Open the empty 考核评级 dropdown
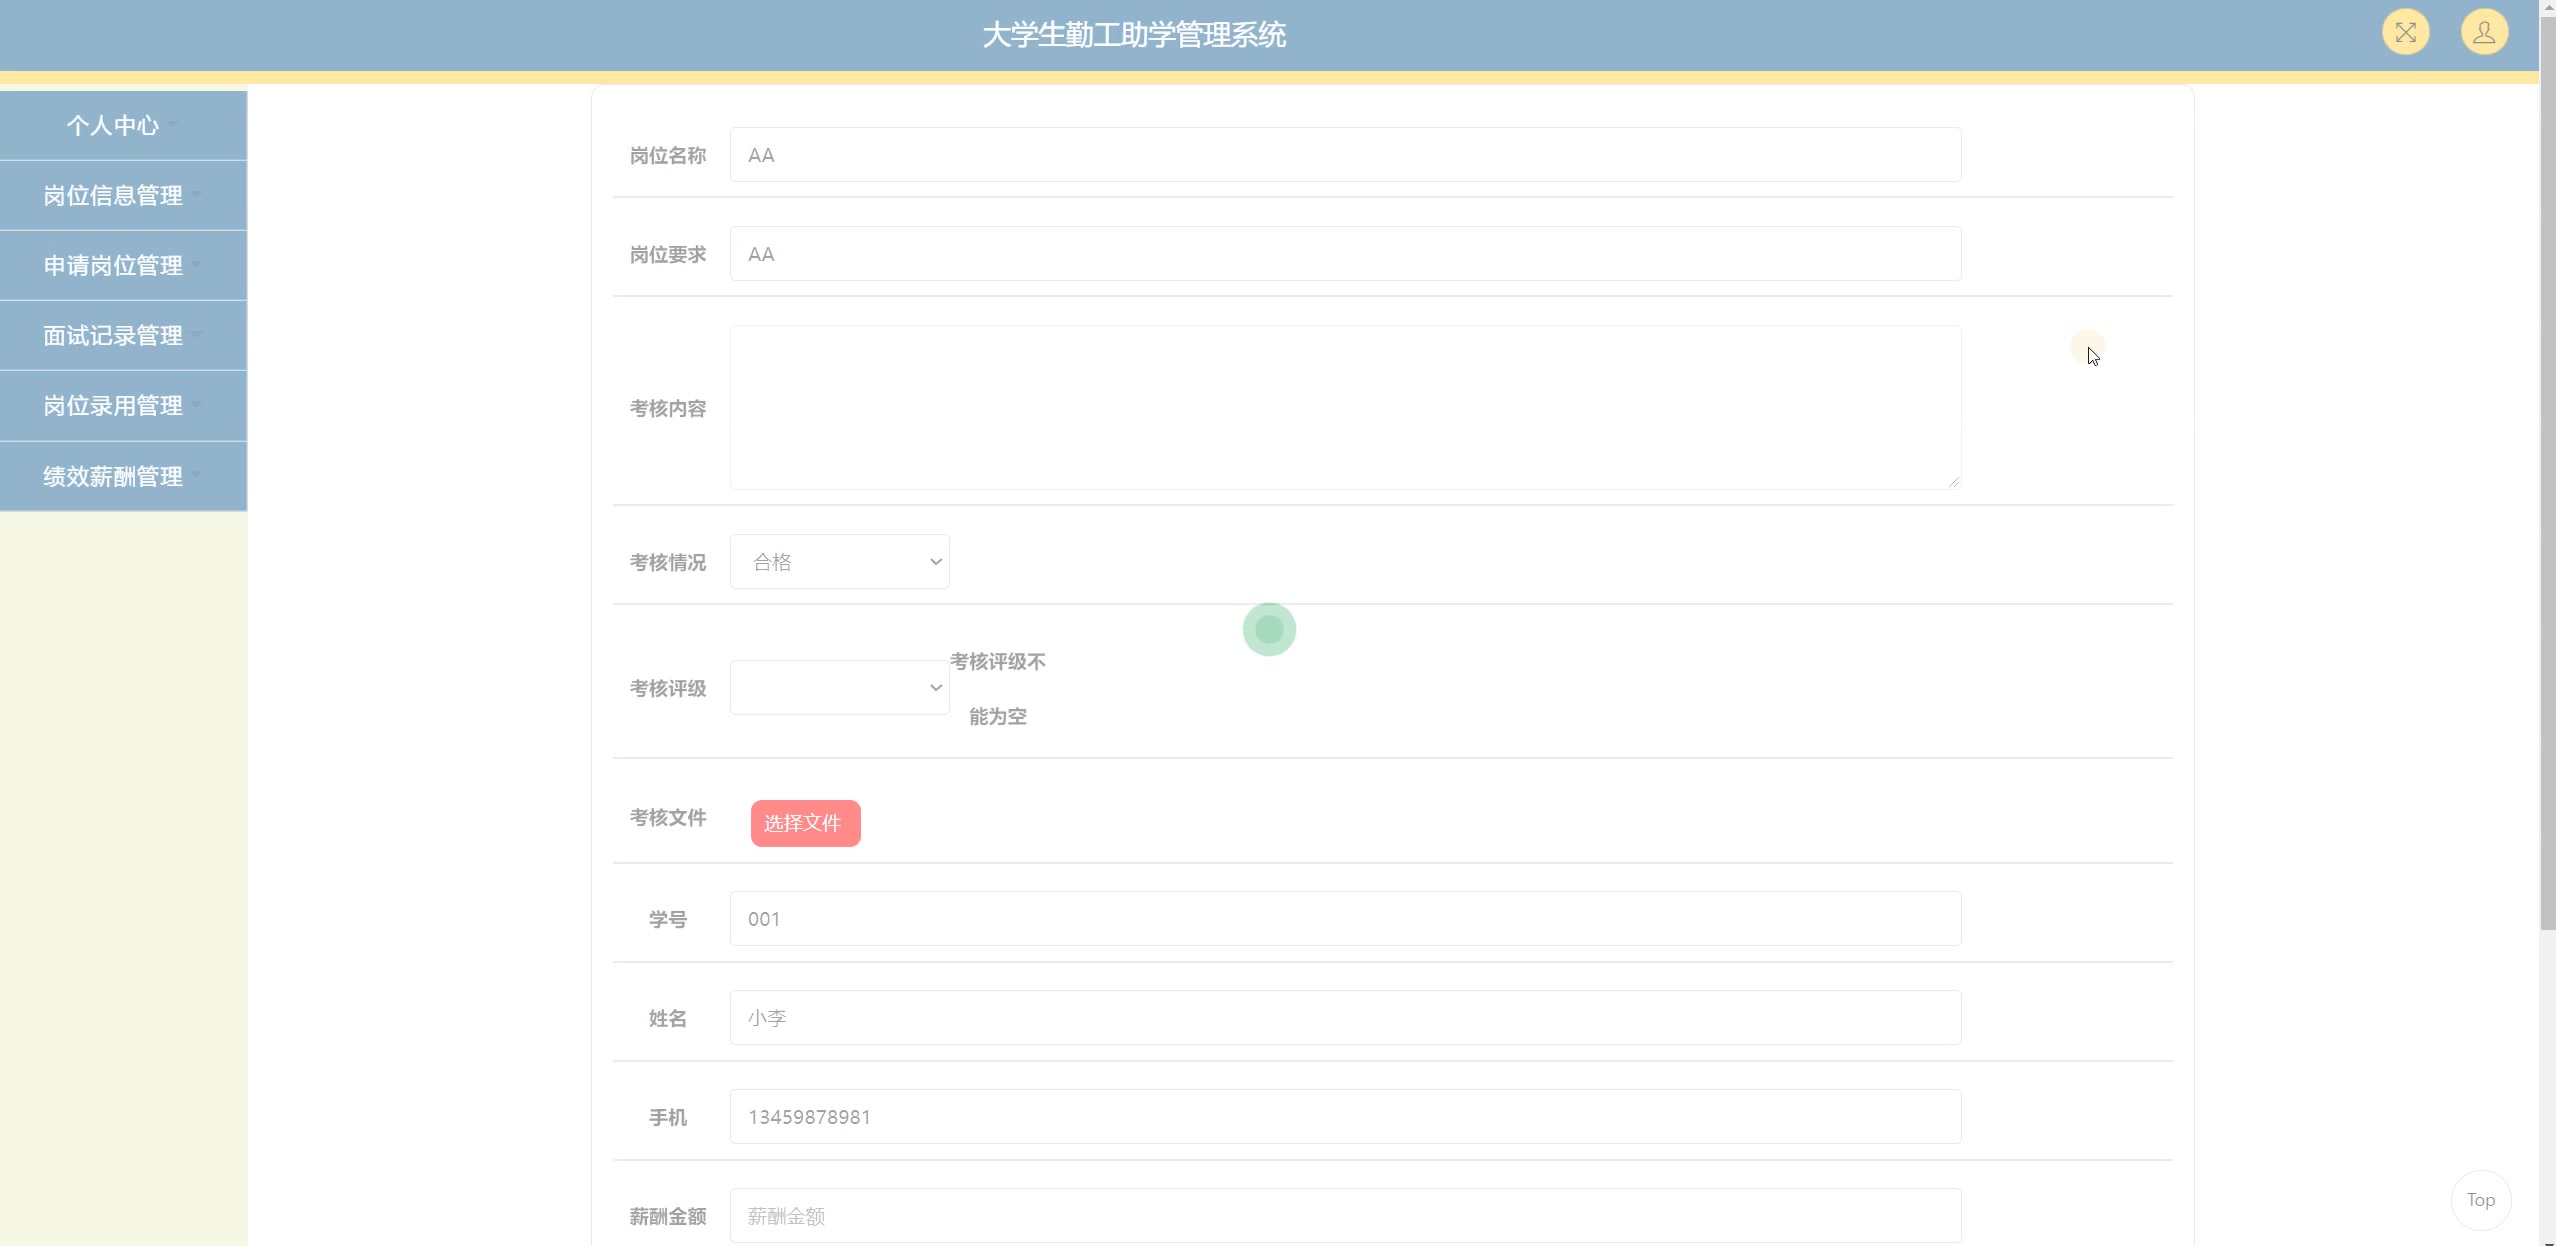The width and height of the screenshot is (2556, 1246). pyautogui.click(x=839, y=688)
